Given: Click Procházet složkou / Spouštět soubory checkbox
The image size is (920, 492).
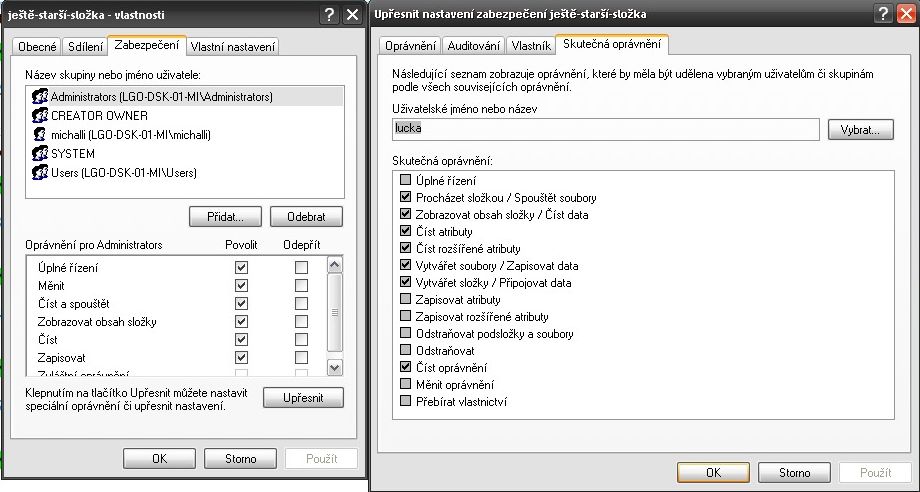Looking at the screenshot, I should [405, 197].
